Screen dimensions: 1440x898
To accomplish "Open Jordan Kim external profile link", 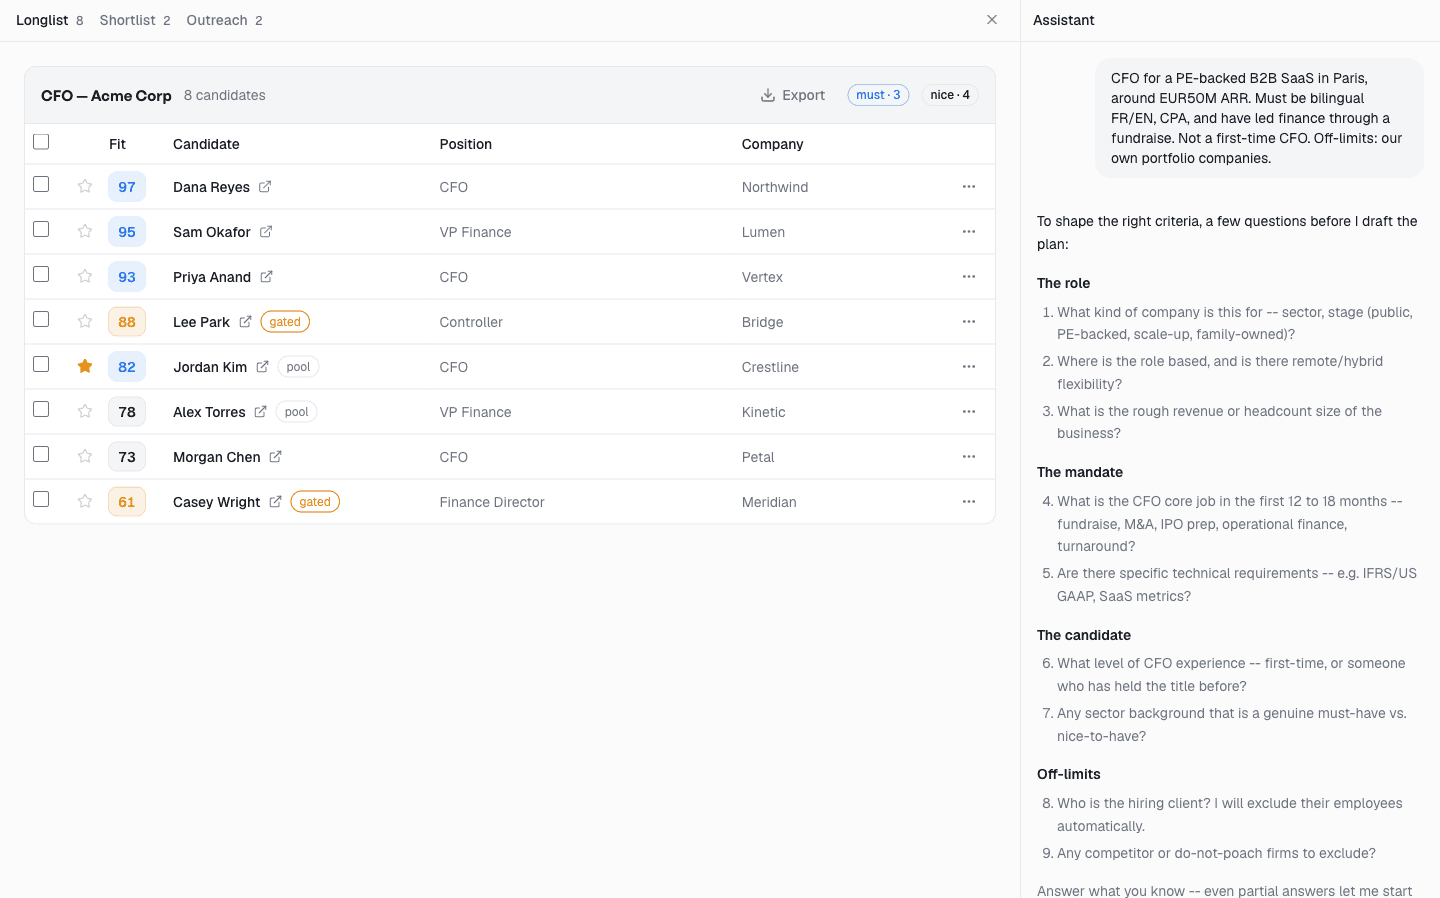I will pos(262,366).
